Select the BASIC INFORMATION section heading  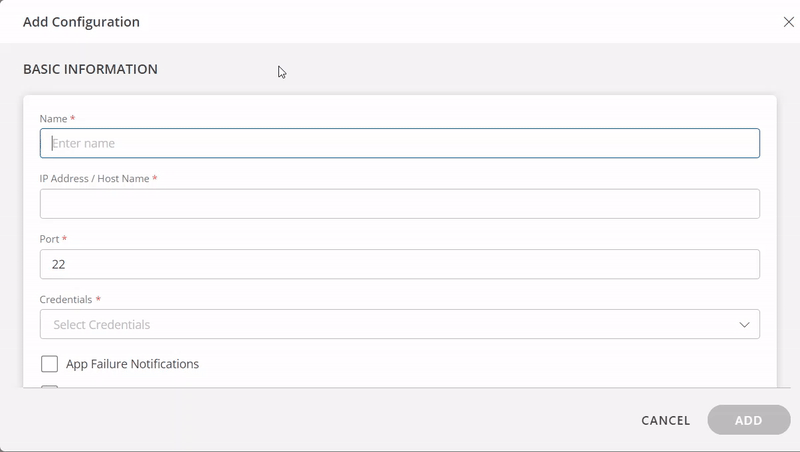point(90,69)
